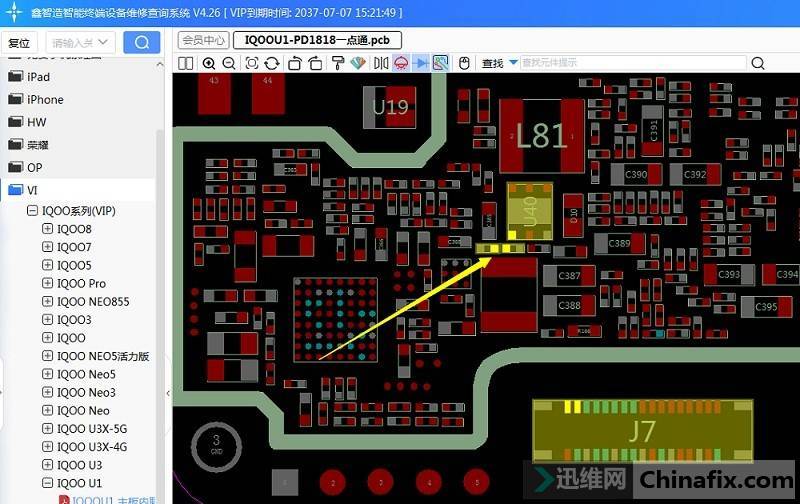Toggle the red dome toolbar button
The height and width of the screenshot is (504, 800).
pyautogui.click(x=401, y=63)
